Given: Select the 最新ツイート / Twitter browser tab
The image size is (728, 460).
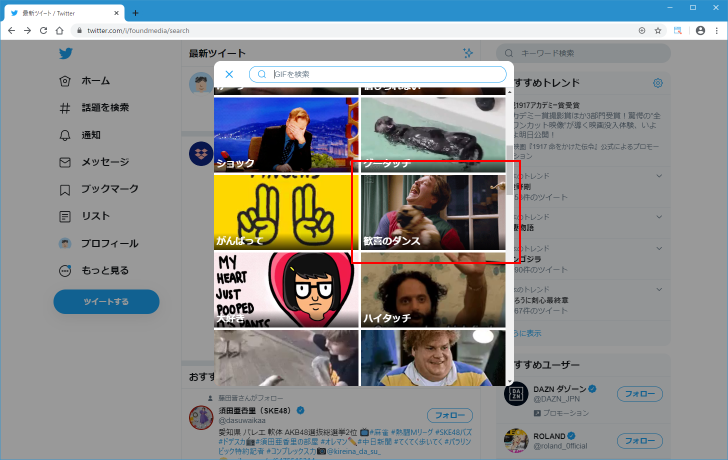Looking at the screenshot, I should (65, 13).
